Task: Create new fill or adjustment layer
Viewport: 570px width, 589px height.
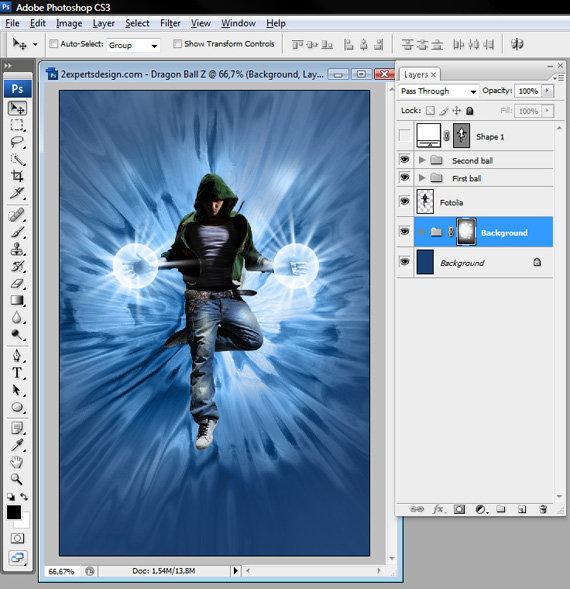Action: (481, 509)
